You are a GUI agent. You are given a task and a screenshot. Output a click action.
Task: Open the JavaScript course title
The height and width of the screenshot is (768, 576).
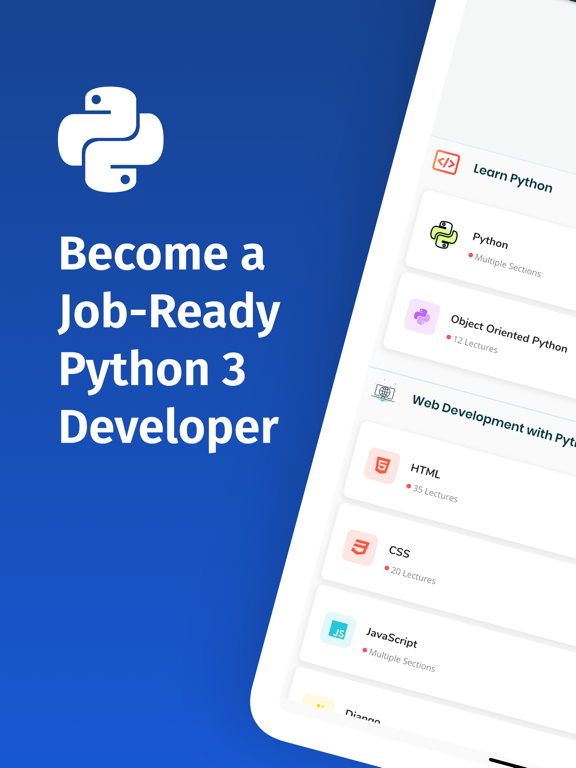(x=391, y=637)
